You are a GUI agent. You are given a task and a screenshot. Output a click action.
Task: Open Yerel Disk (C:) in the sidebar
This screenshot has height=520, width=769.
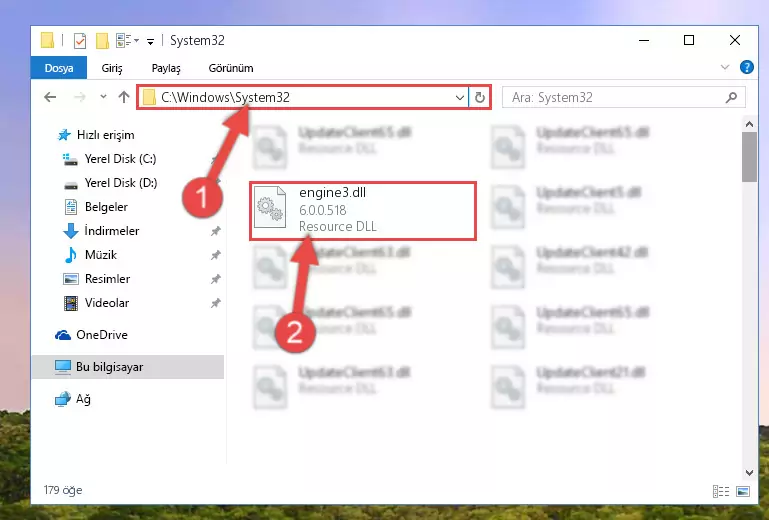click(120, 159)
